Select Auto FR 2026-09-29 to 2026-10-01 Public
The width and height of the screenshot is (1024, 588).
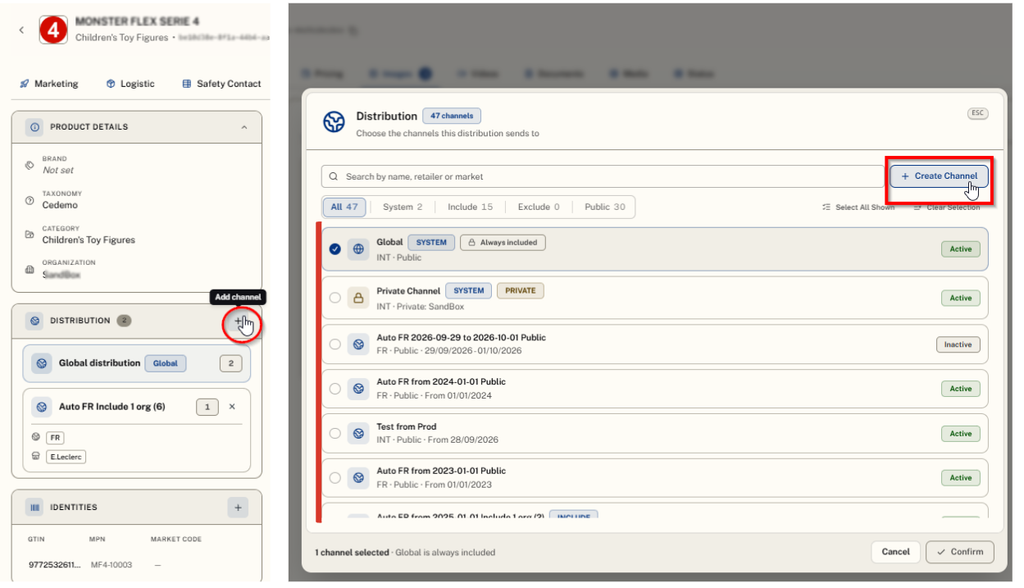coord(335,344)
